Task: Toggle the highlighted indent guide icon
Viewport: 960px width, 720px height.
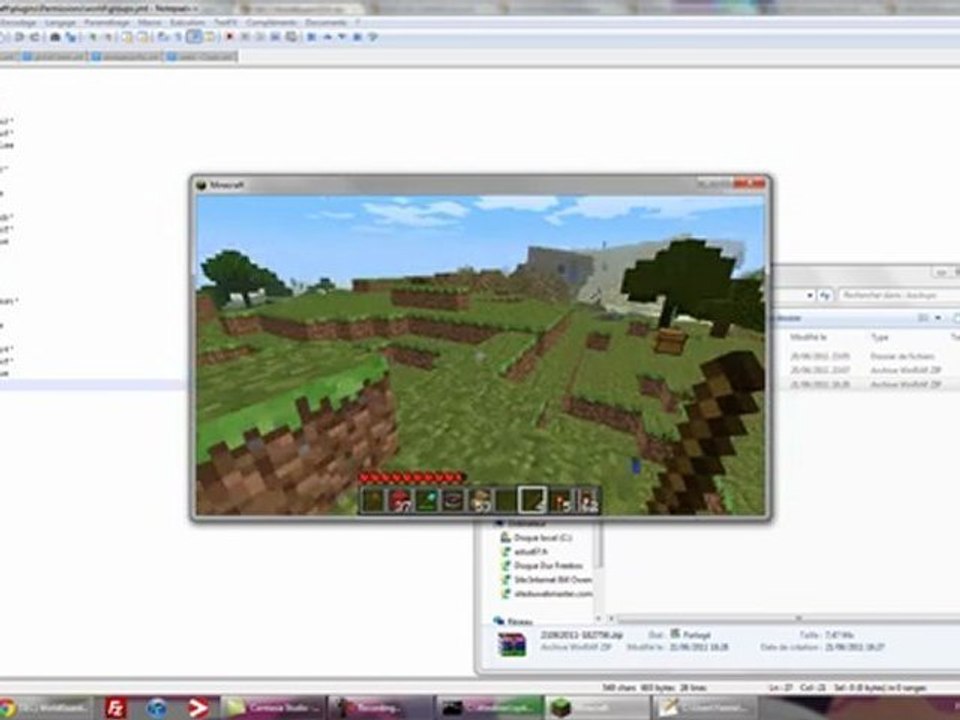Action: [194, 37]
